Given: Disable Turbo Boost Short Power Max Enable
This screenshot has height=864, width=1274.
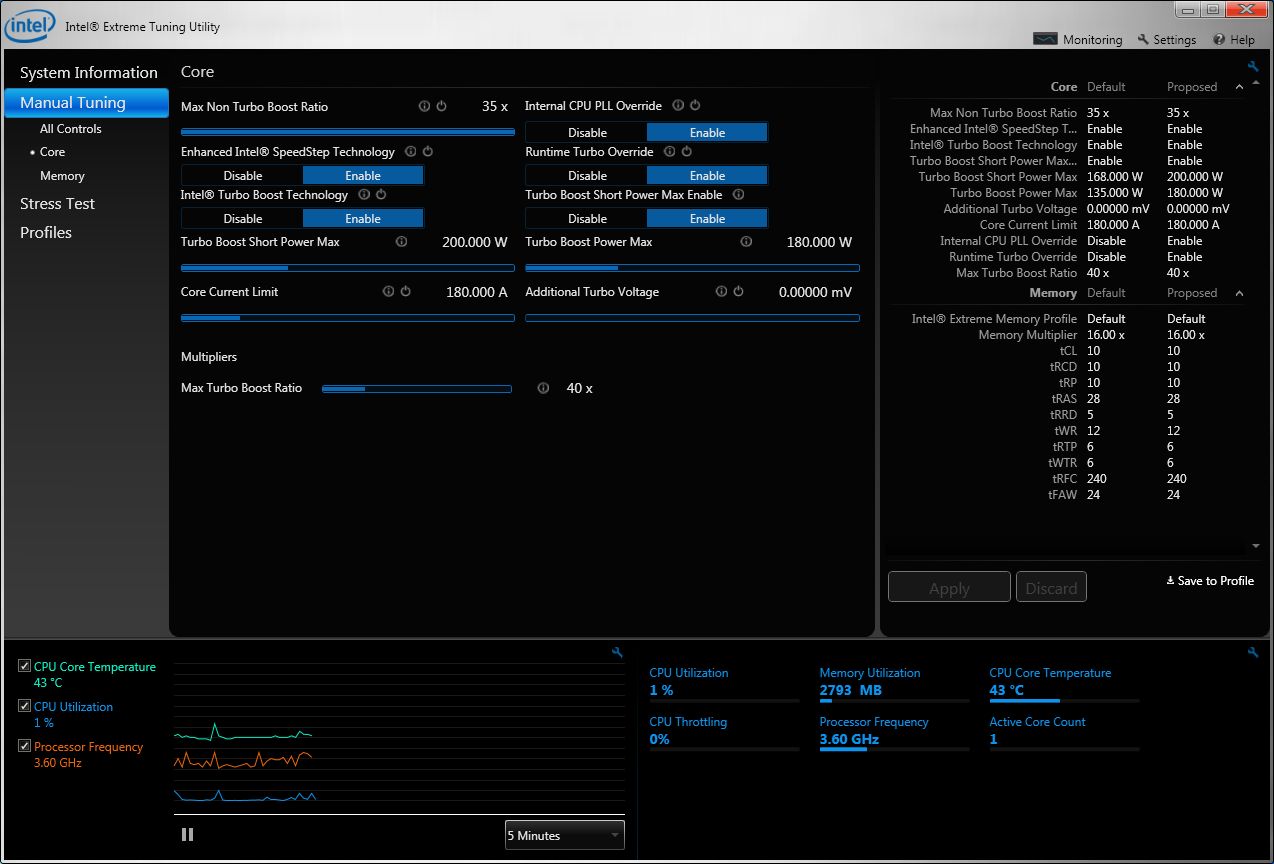Looking at the screenshot, I should [587, 218].
